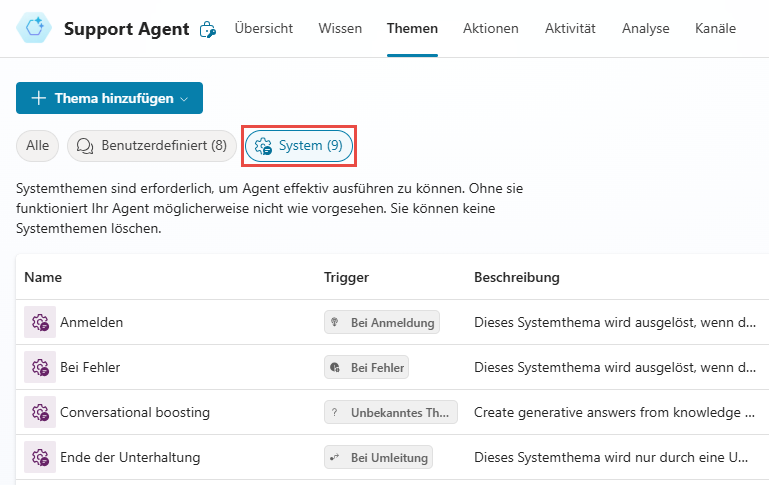Select the System (9) filter pill
Image resolution: width=769 pixels, height=485 pixels.
coord(299,146)
